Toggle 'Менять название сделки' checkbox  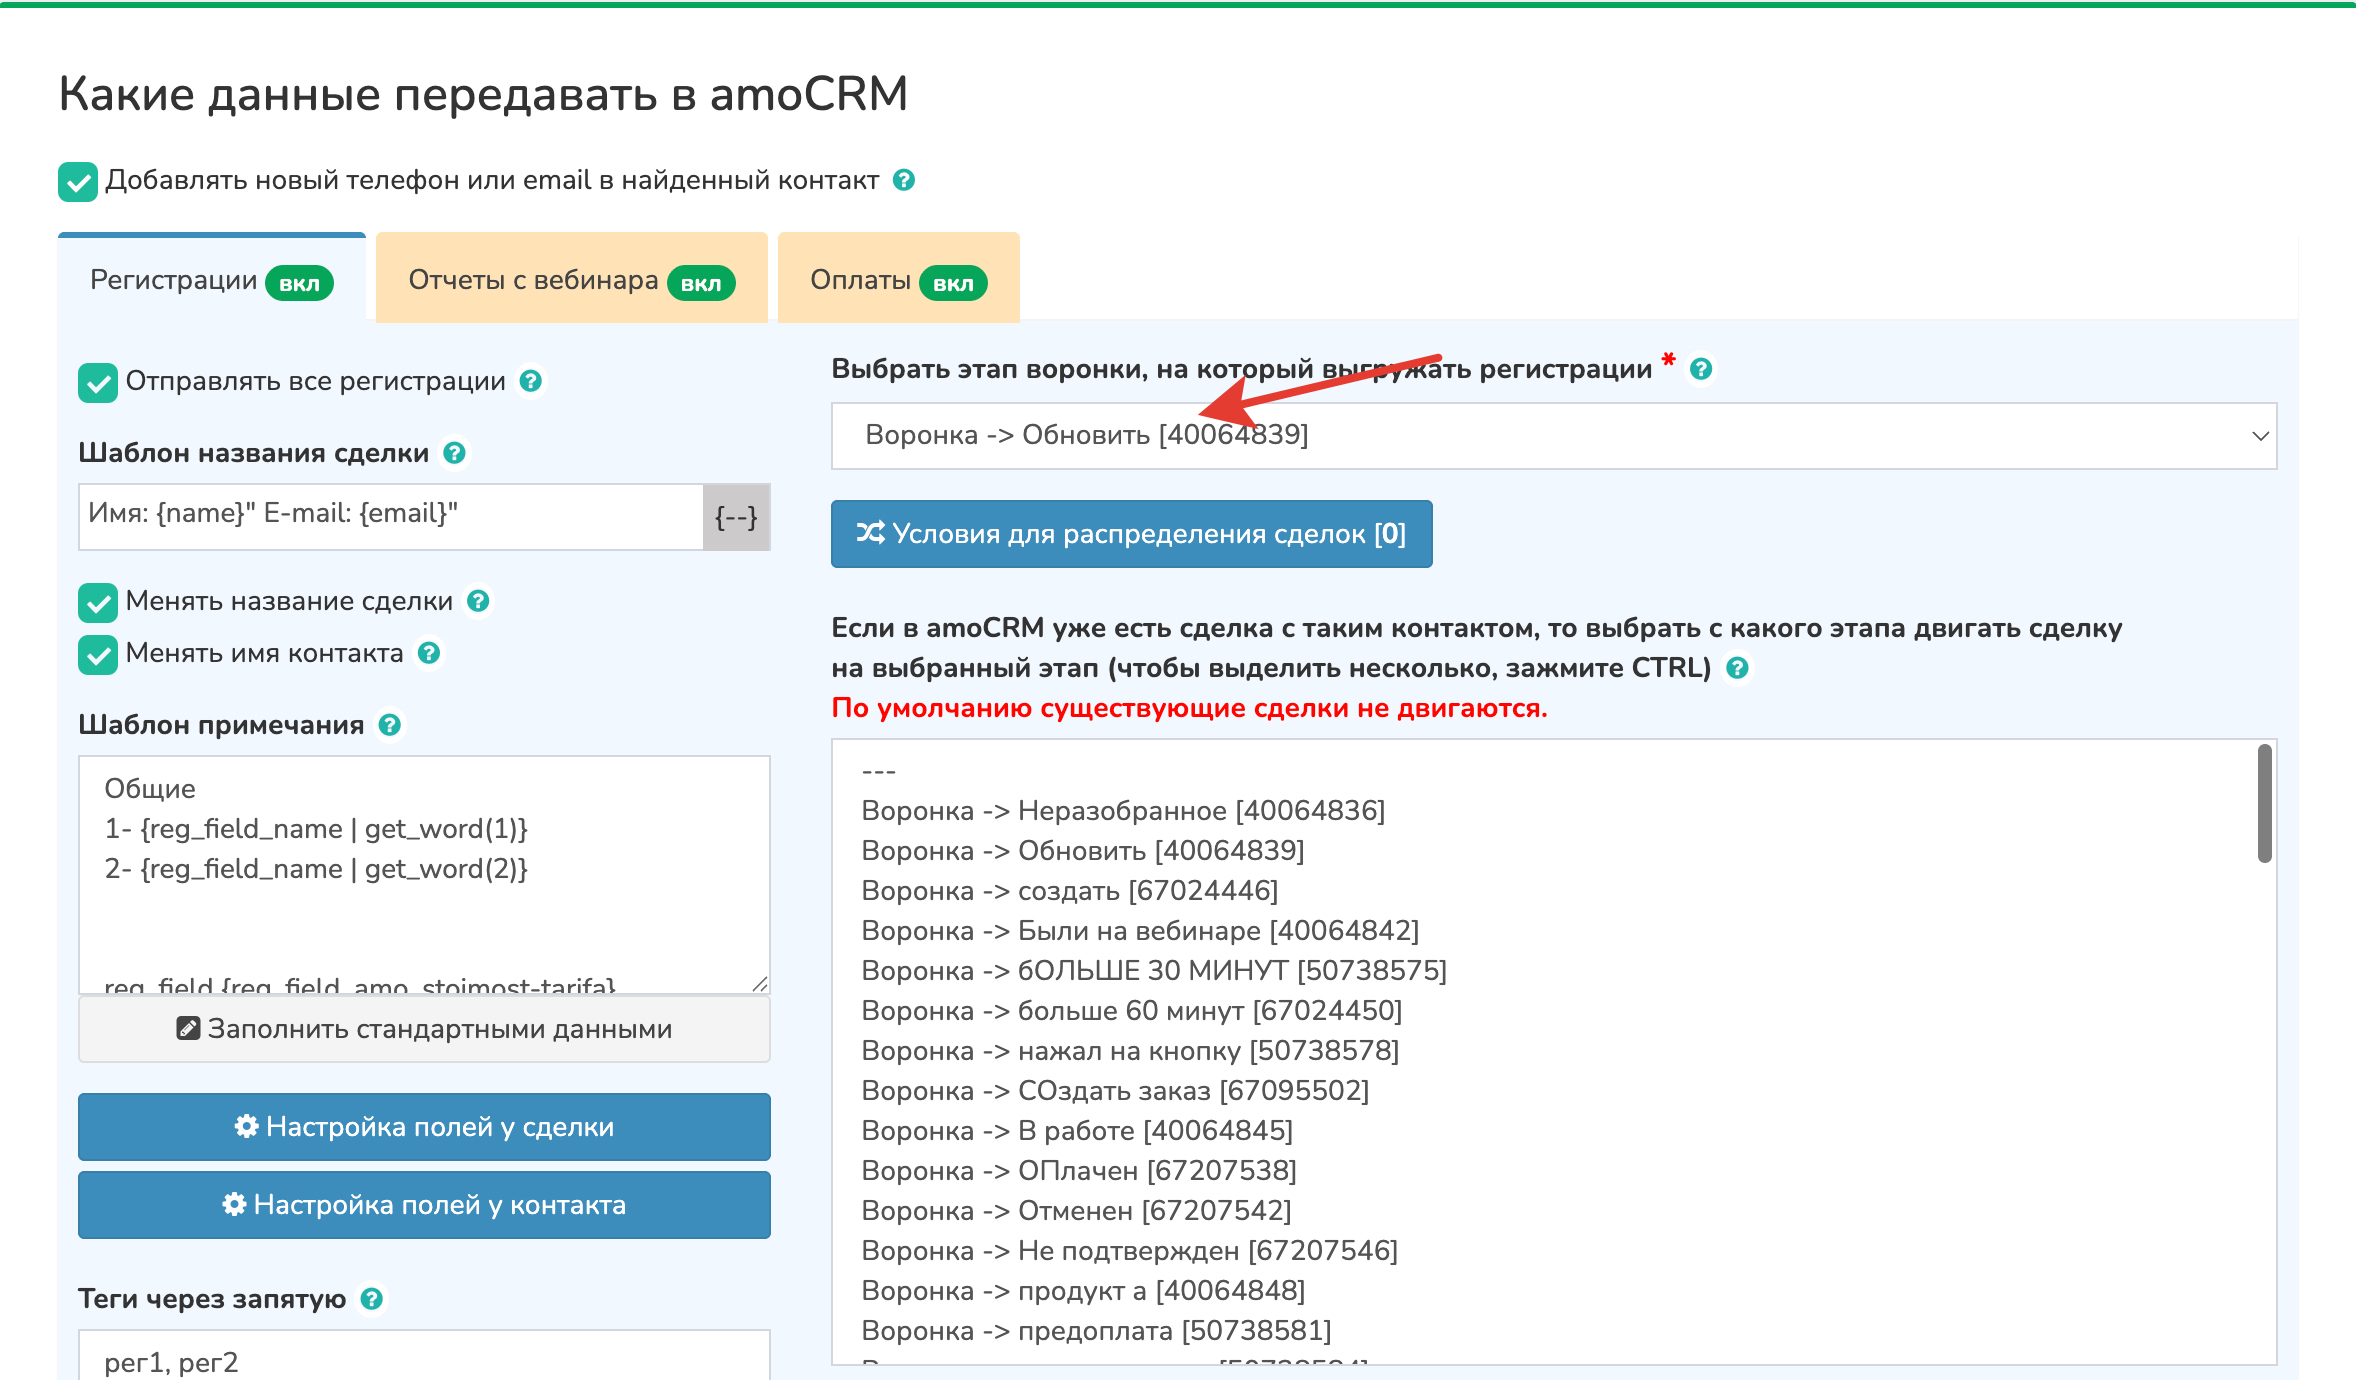(98, 602)
